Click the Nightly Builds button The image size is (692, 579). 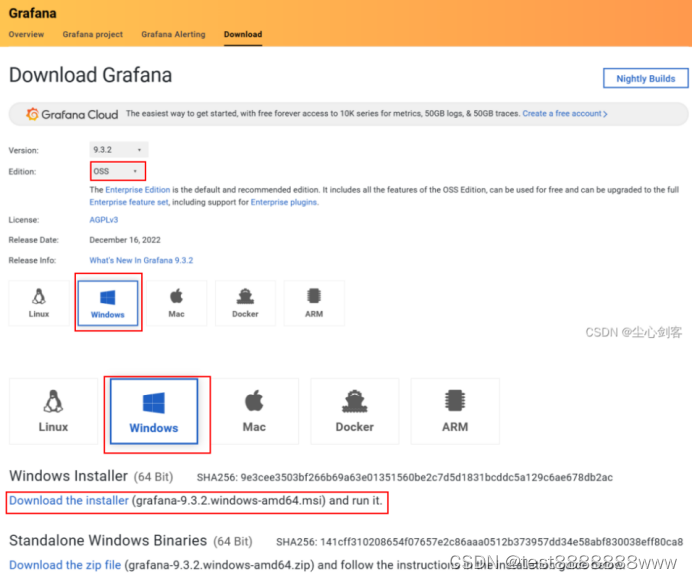645,79
